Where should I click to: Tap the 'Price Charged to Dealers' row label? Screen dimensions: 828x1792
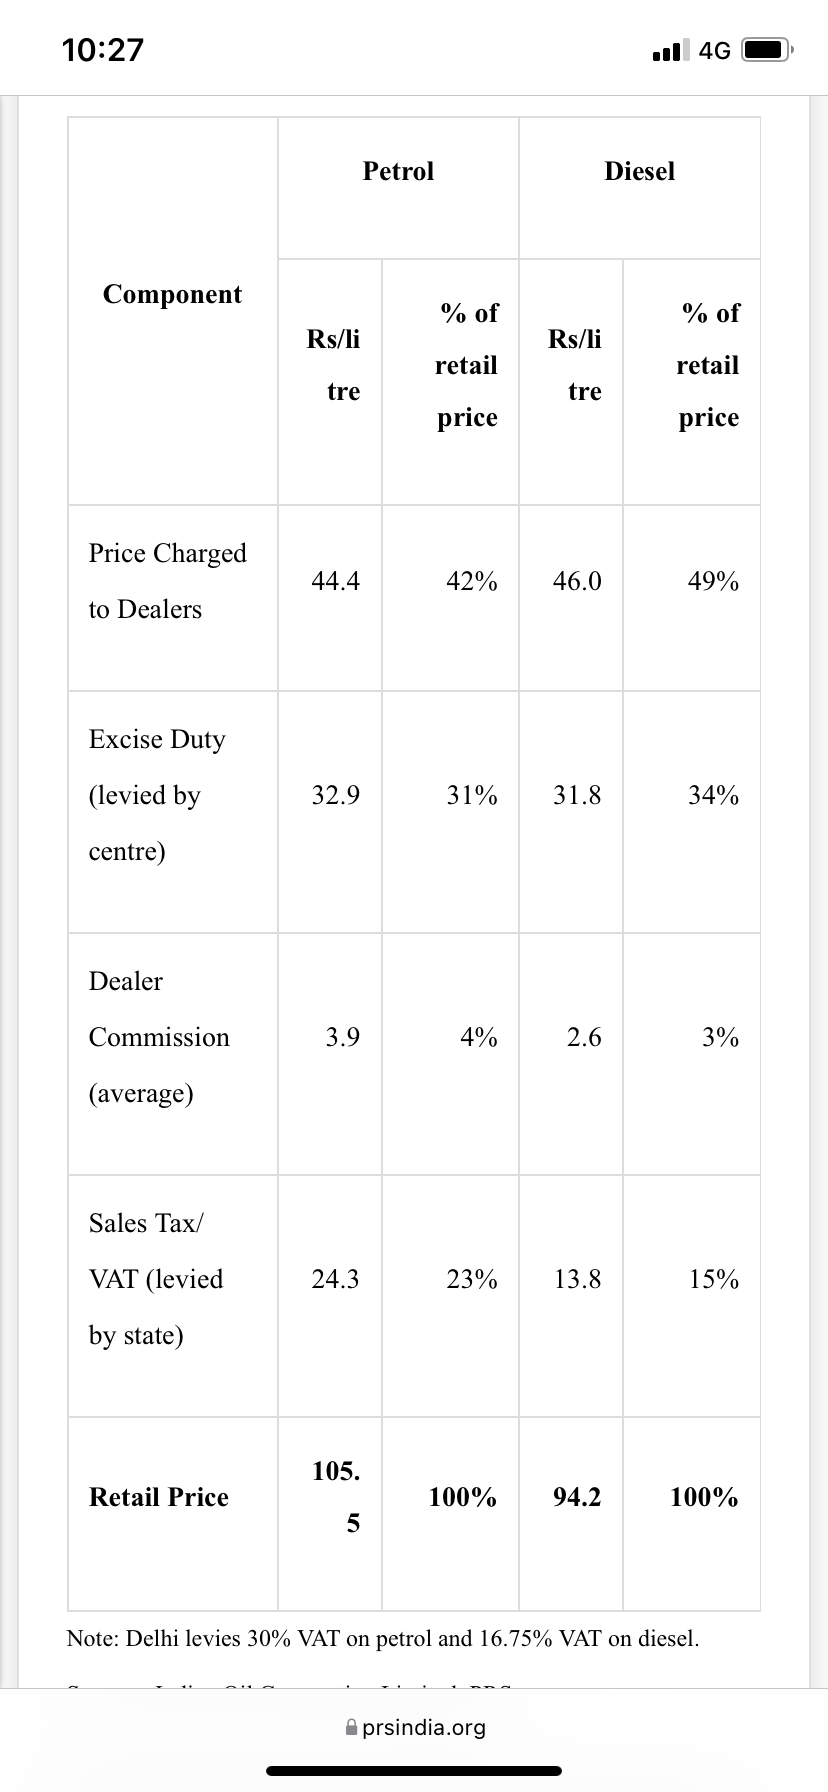167,581
